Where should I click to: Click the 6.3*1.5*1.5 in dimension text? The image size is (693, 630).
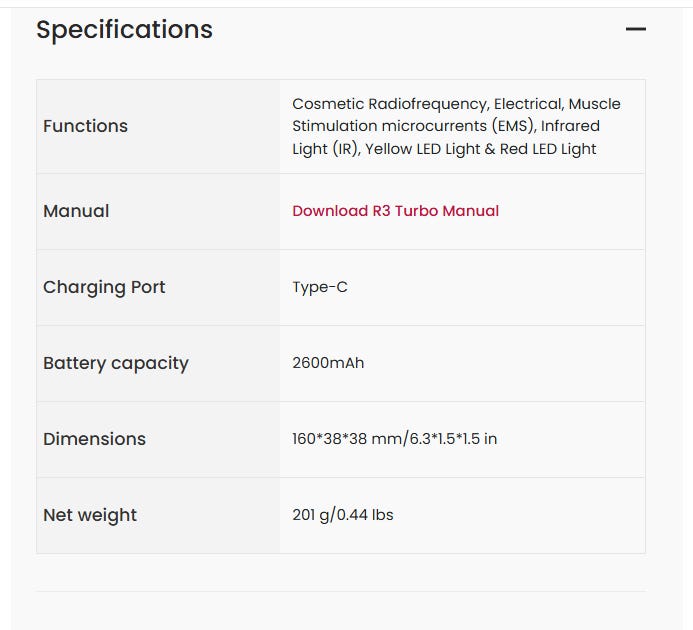point(450,439)
